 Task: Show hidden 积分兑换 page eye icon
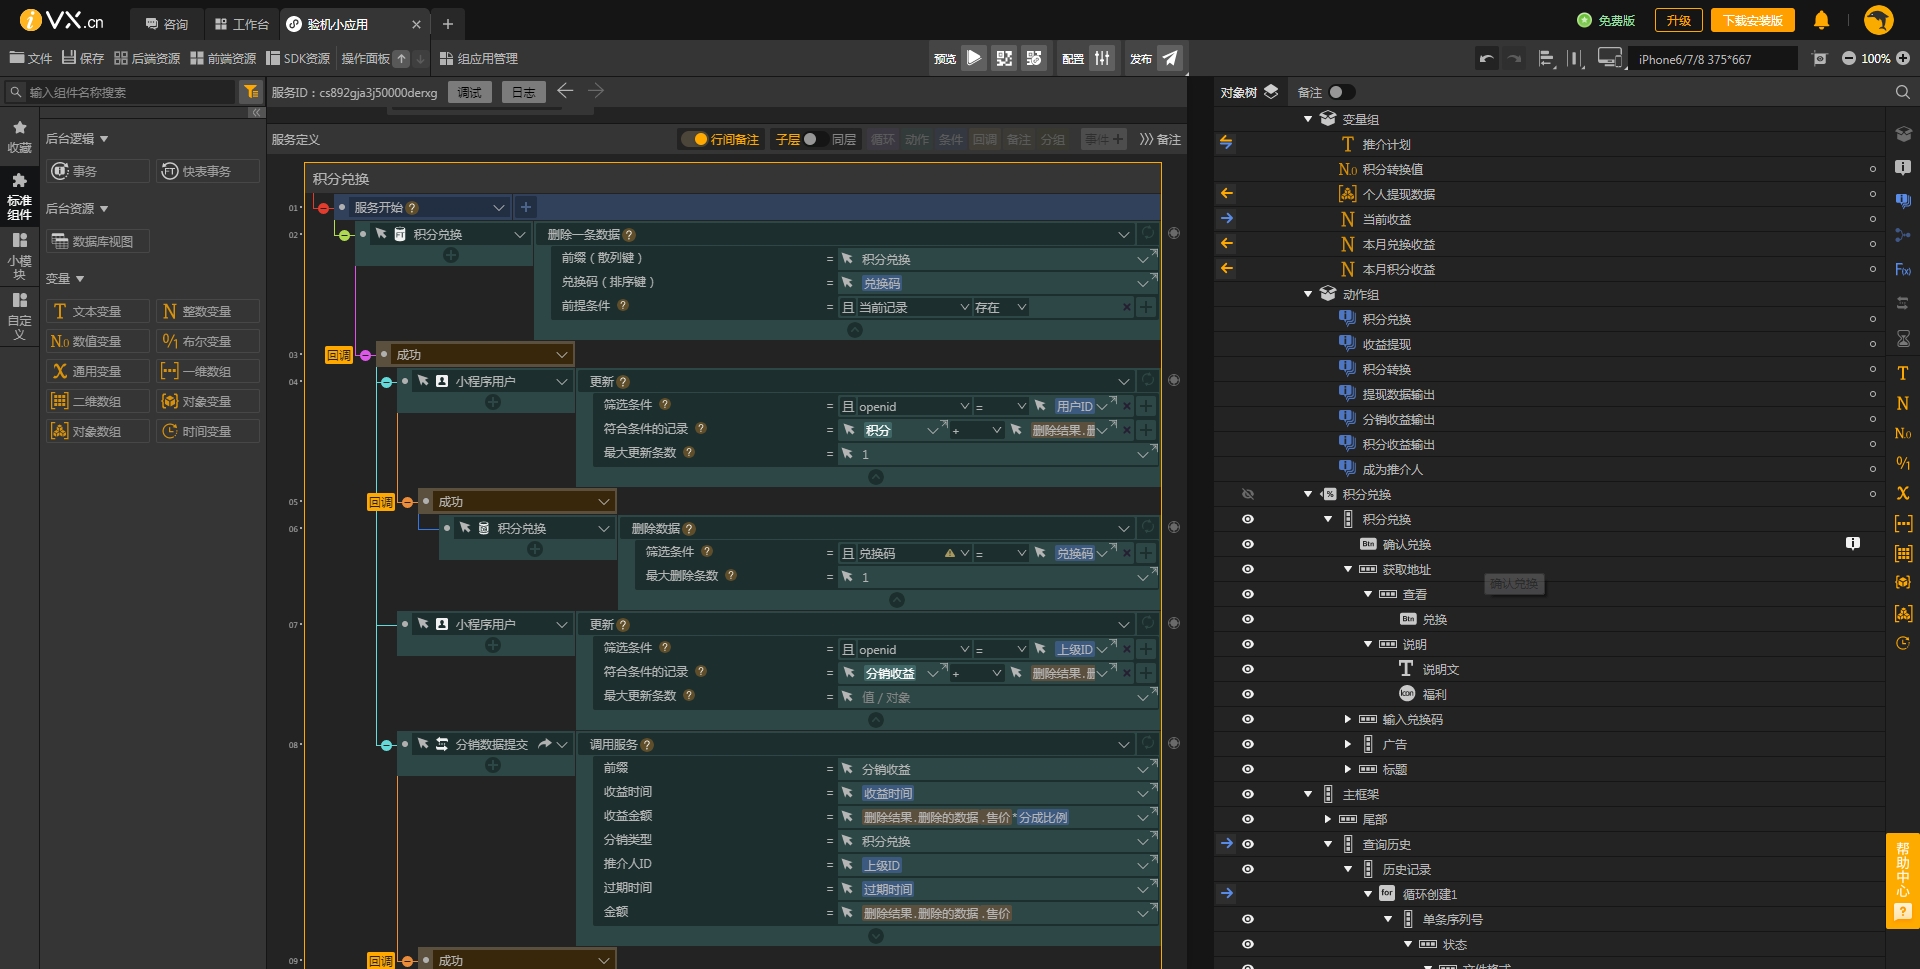pos(1248,494)
